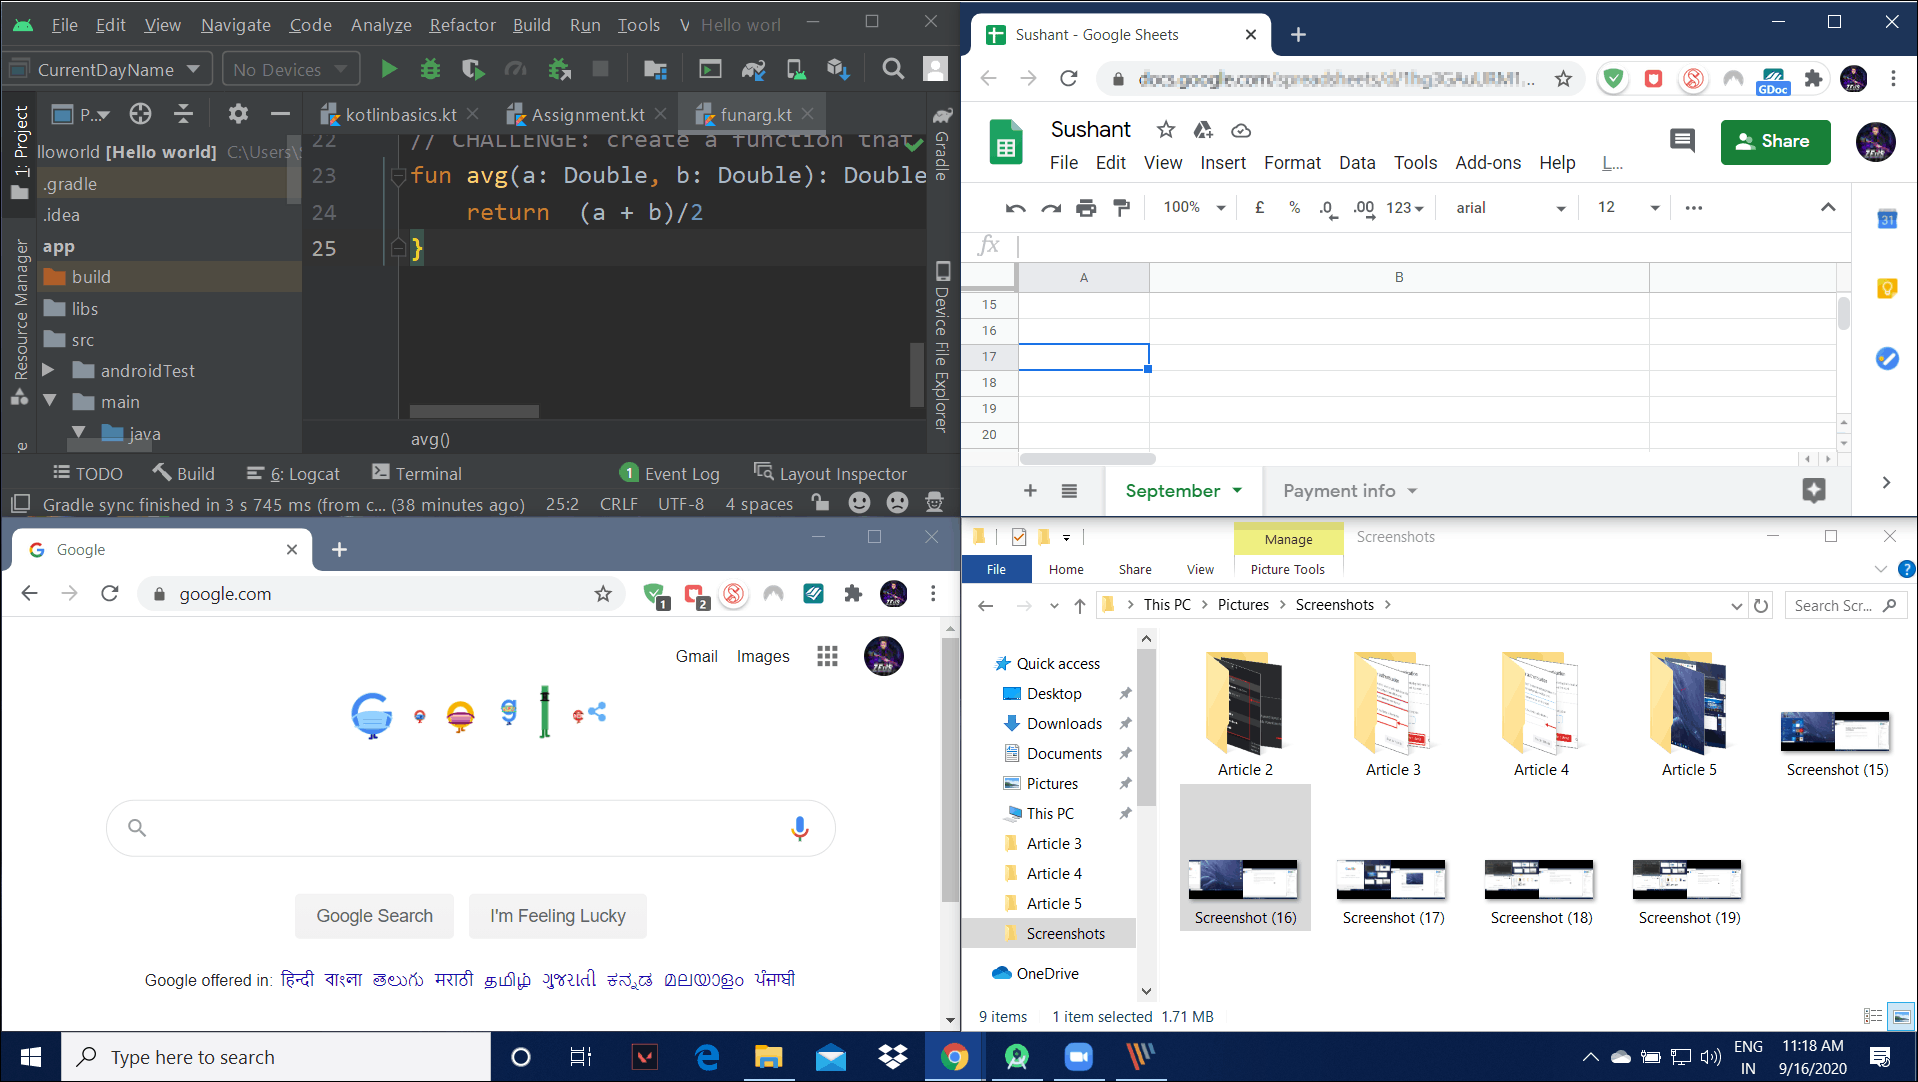Screen dimensions: 1918x1082
Task: Switch to the Payment info sheet tab
Action: (1340, 490)
